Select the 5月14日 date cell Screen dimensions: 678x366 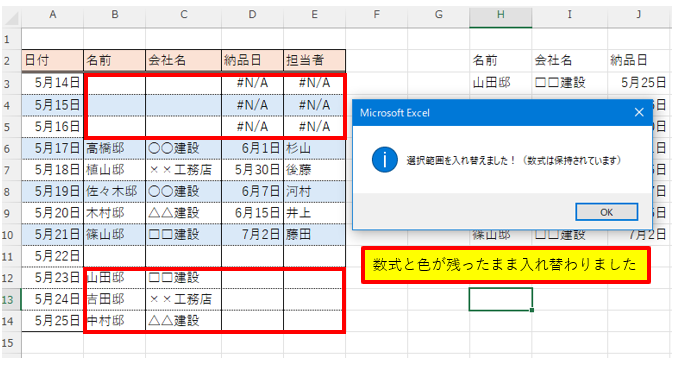point(52,83)
